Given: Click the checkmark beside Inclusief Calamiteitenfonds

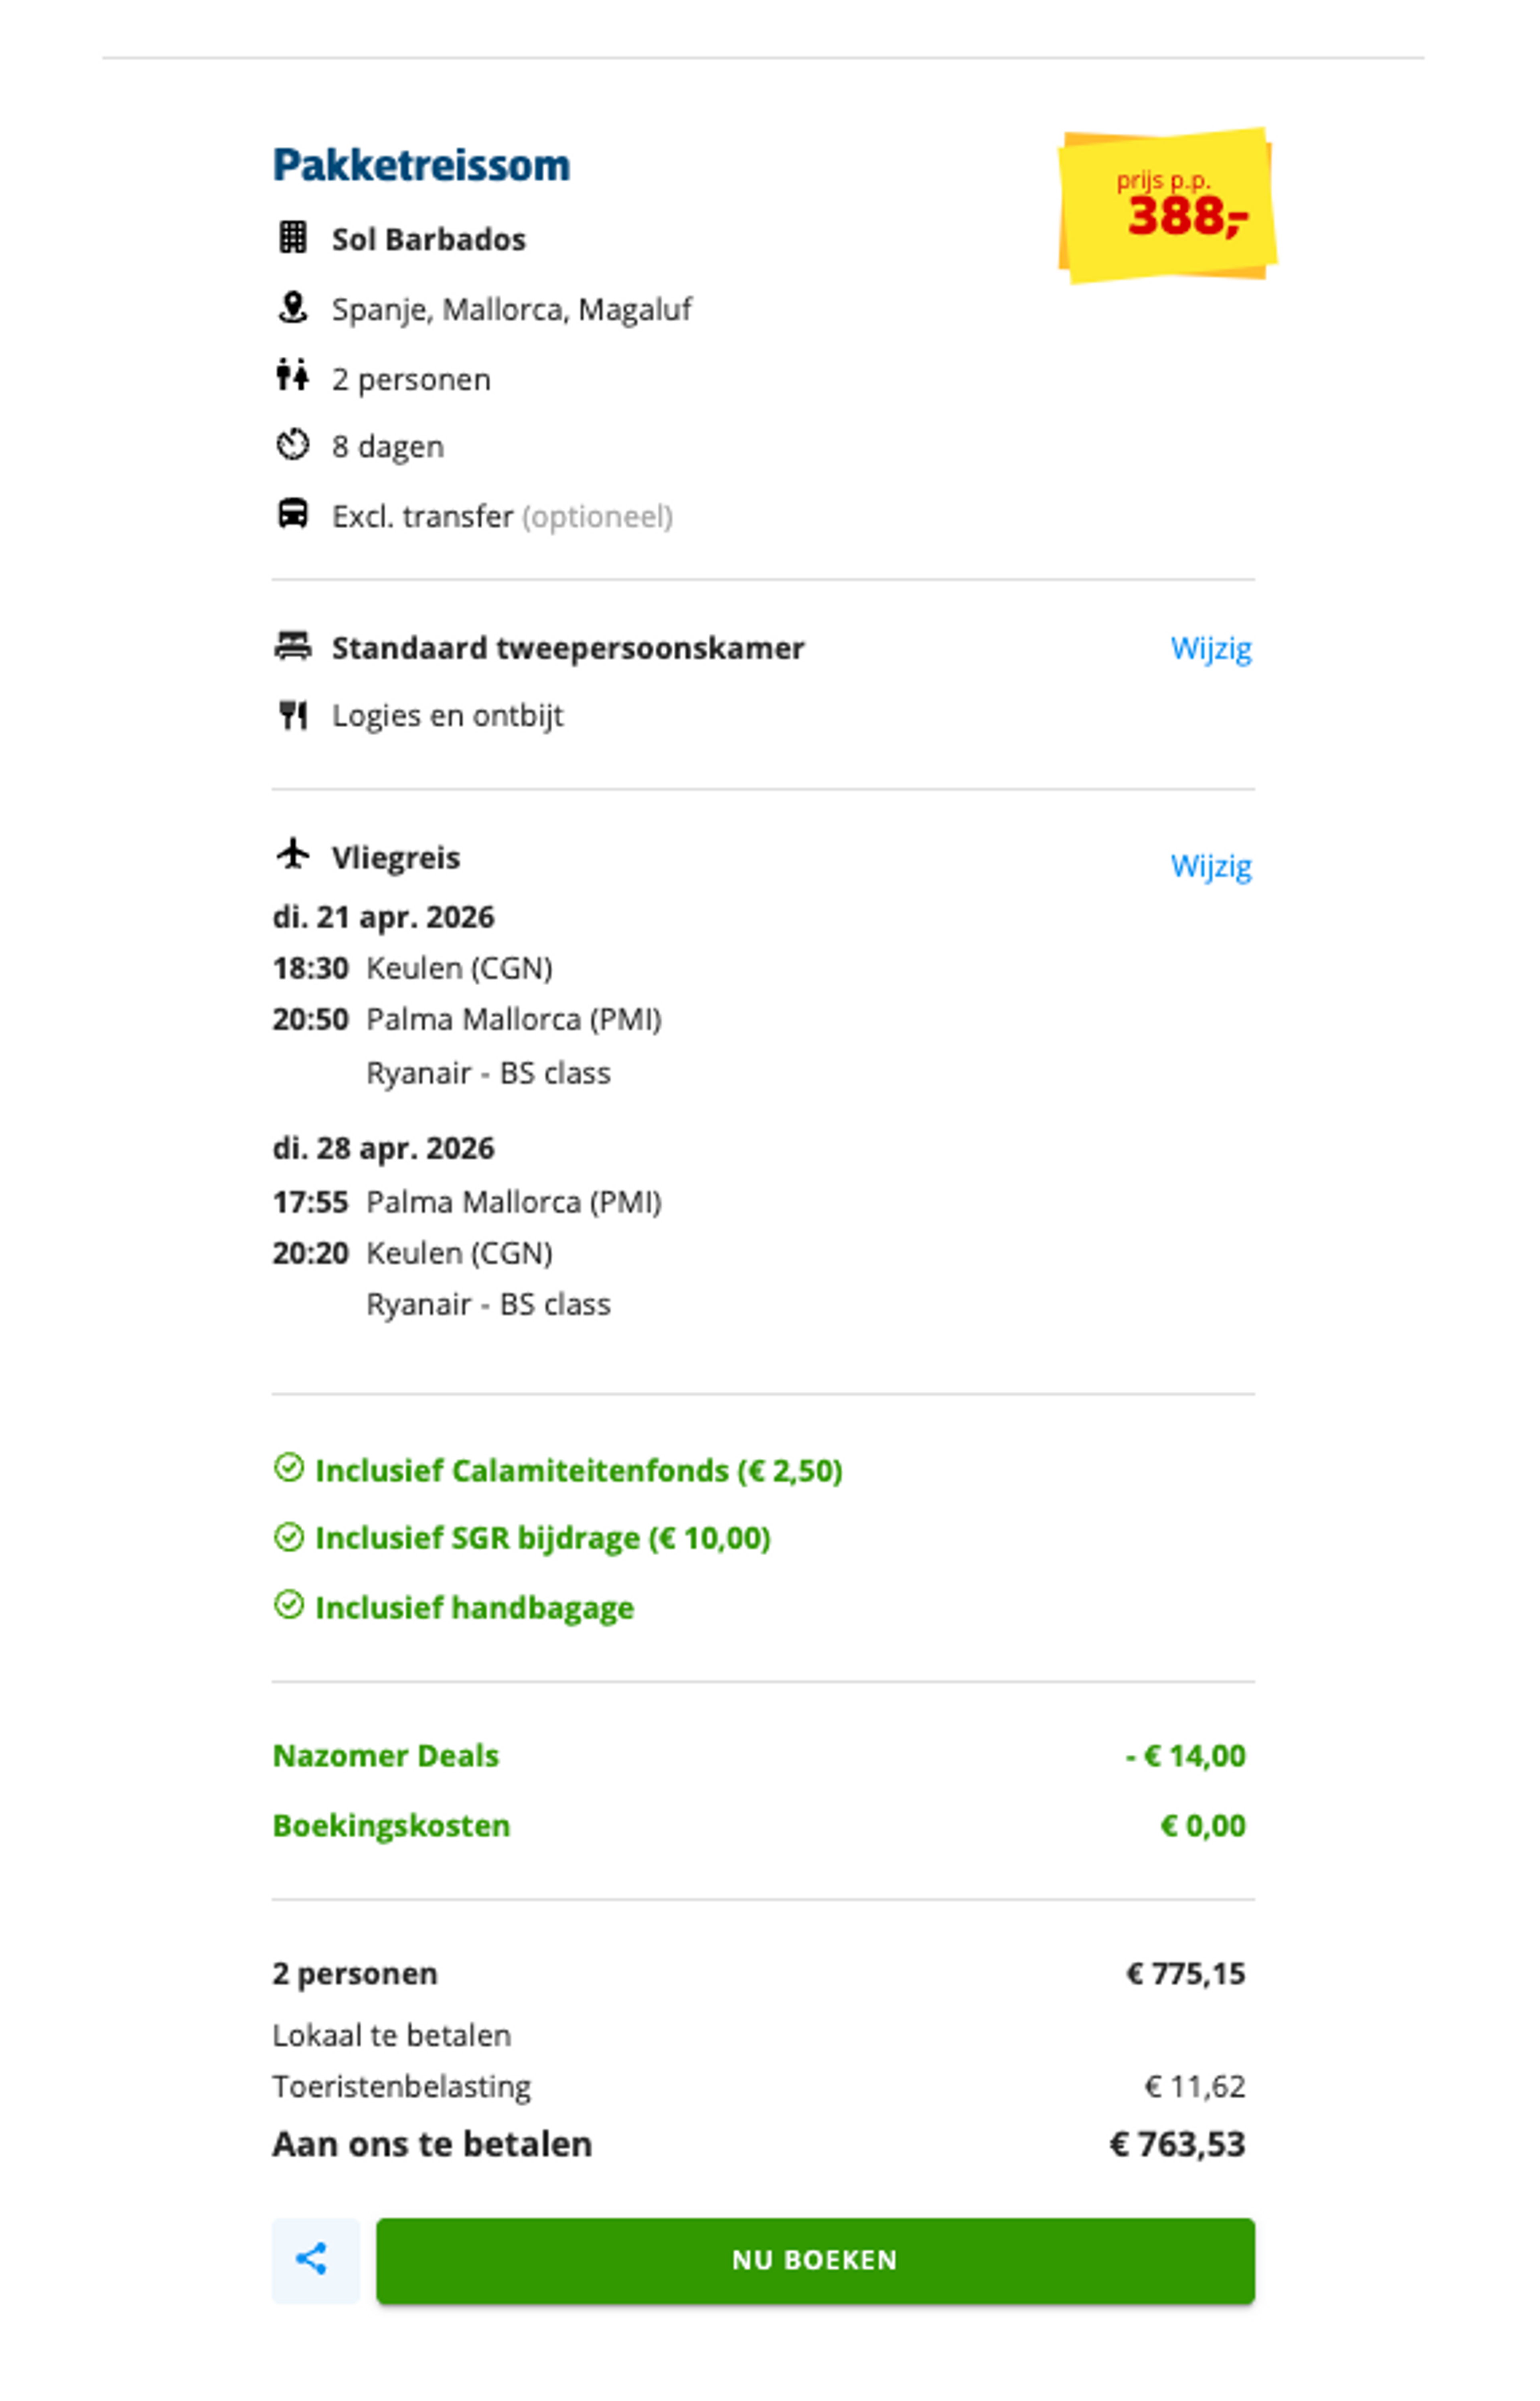Looking at the screenshot, I should 290,1470.
